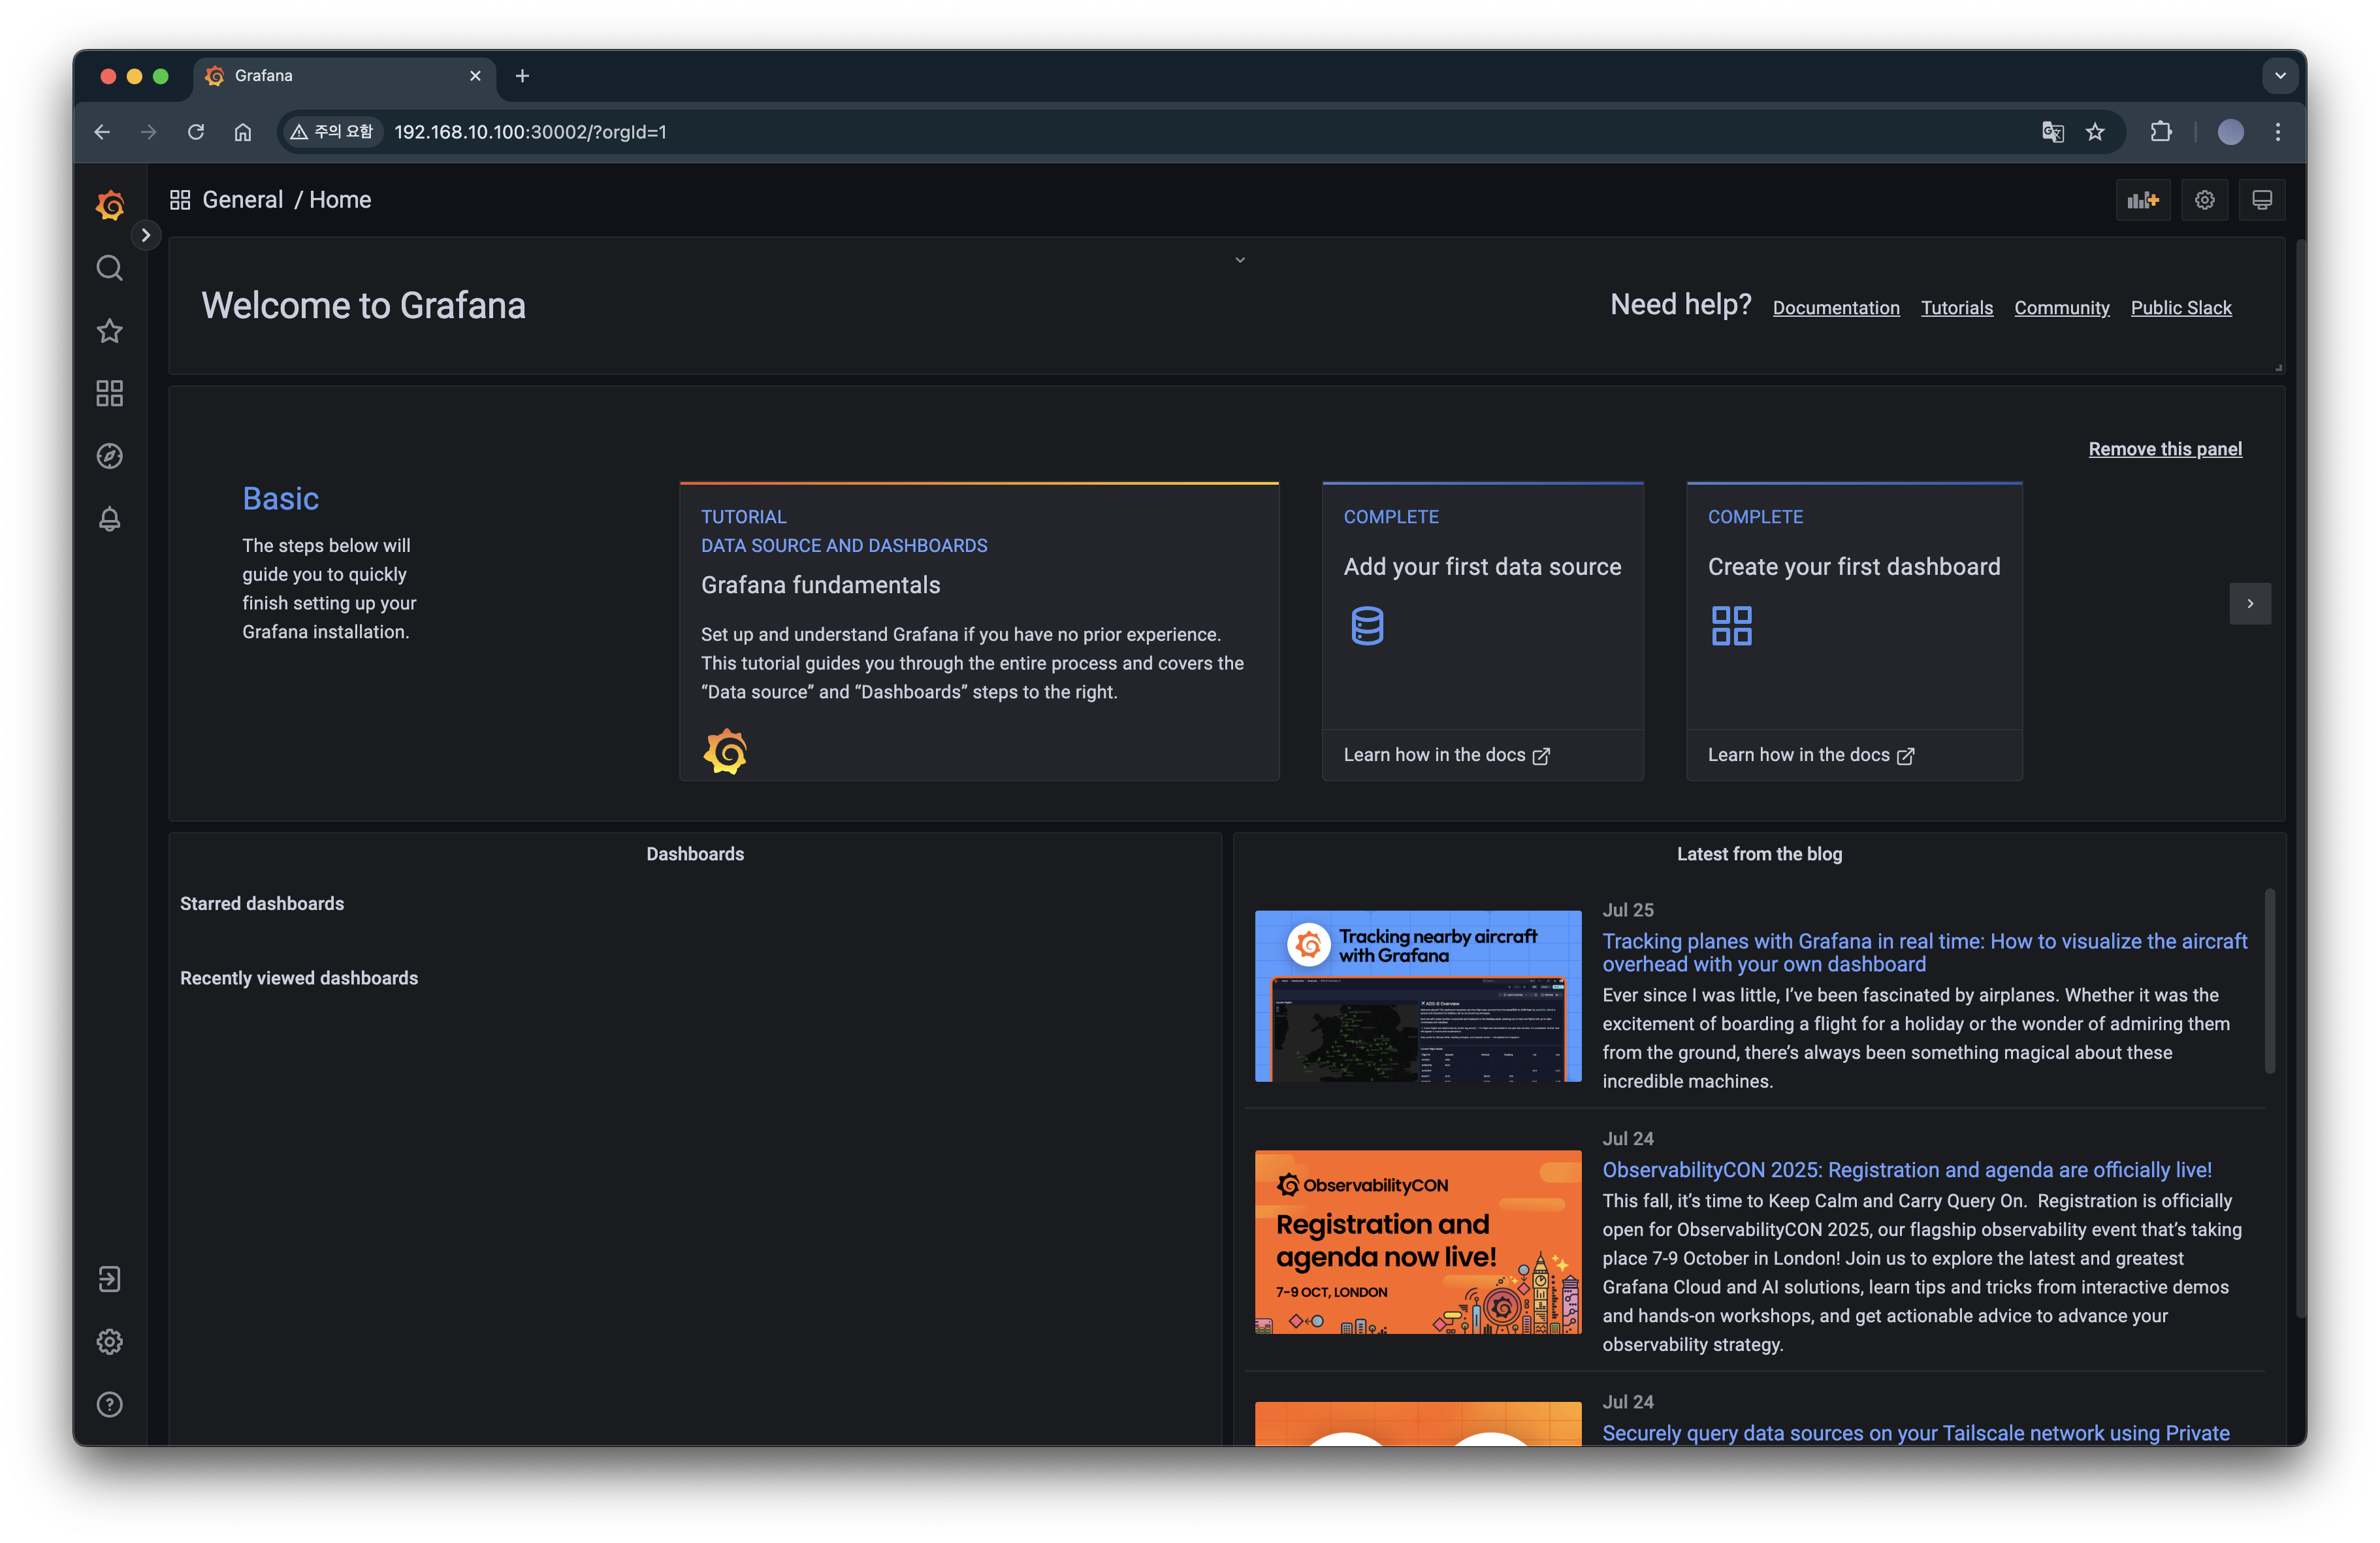
Task: Open the Starred star icon in sidebar
Action: (110, 331)
